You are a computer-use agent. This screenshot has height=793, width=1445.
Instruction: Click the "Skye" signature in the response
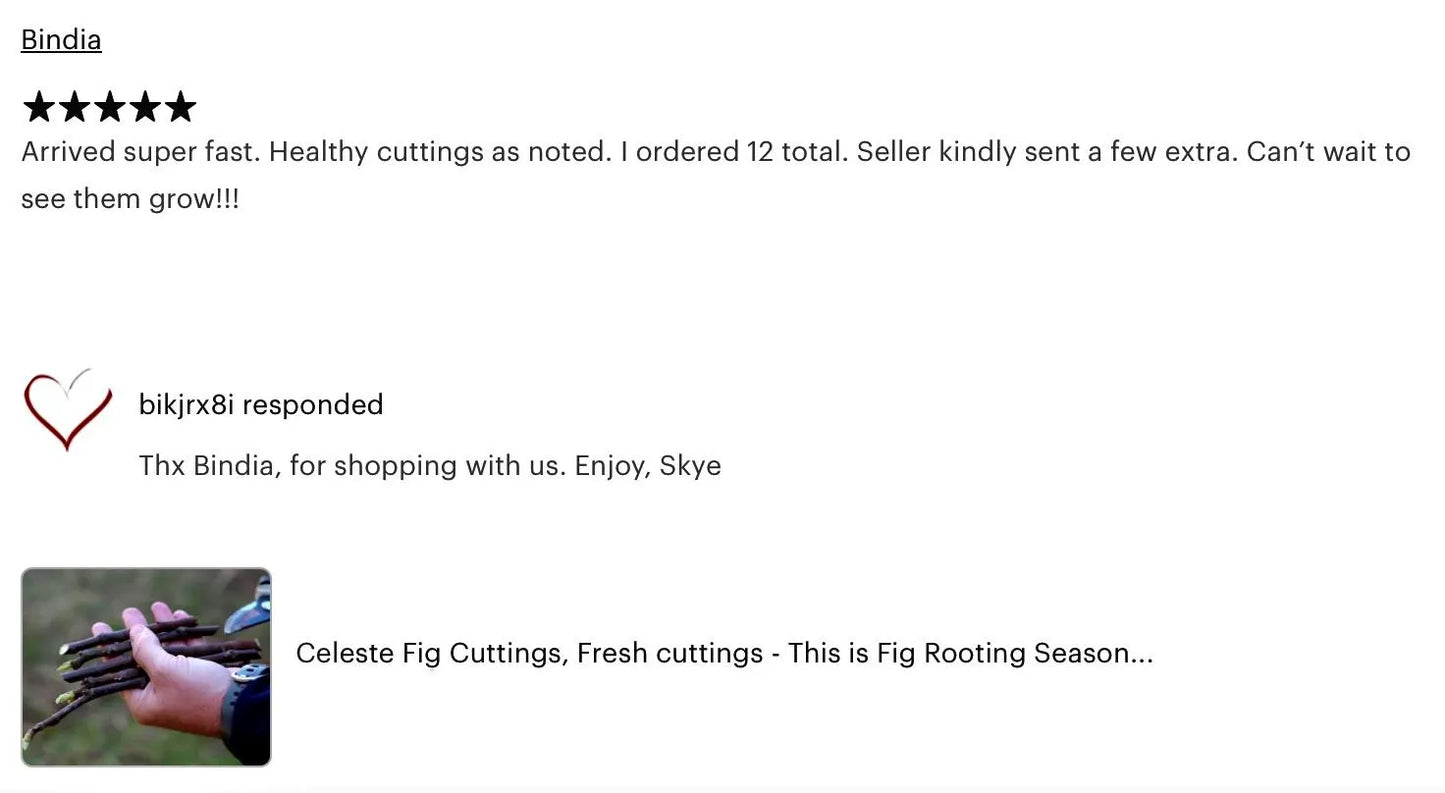tap(690, 465)
